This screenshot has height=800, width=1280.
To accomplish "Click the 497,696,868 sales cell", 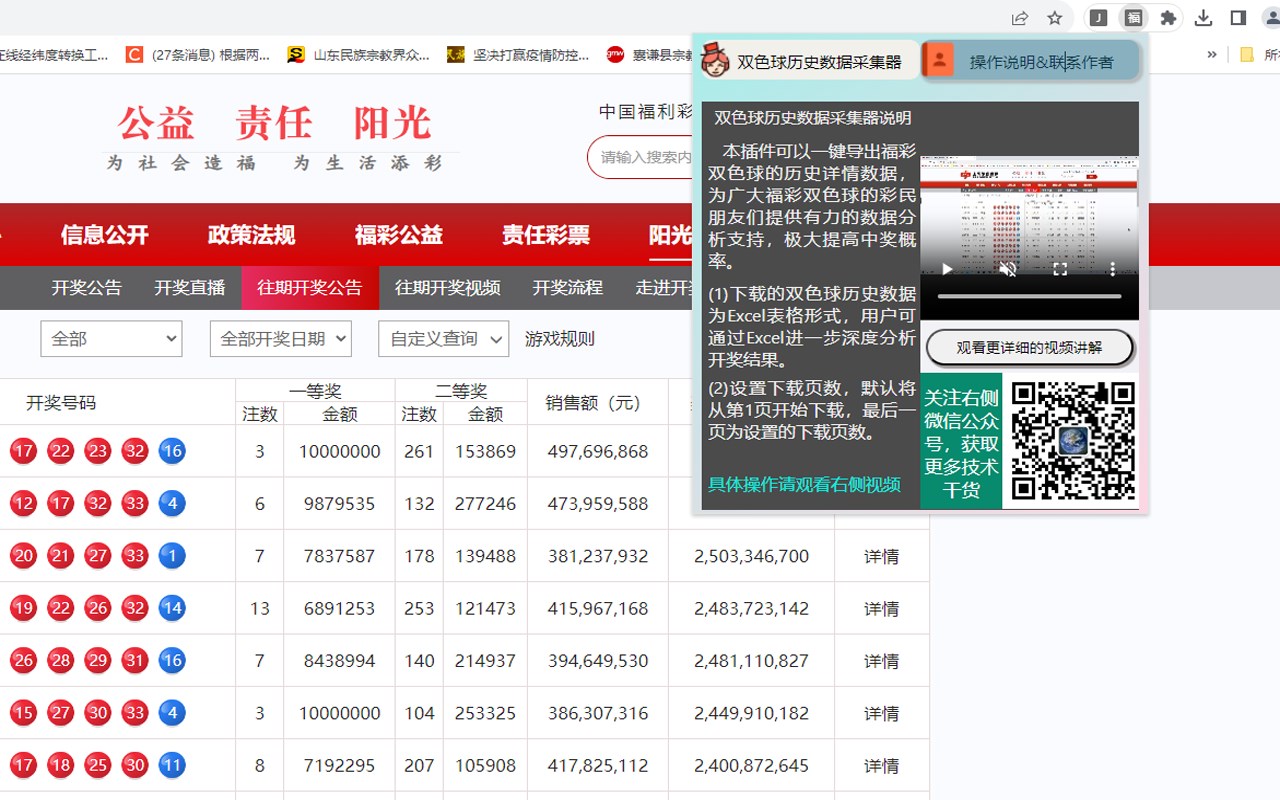I will coord(598,451).
